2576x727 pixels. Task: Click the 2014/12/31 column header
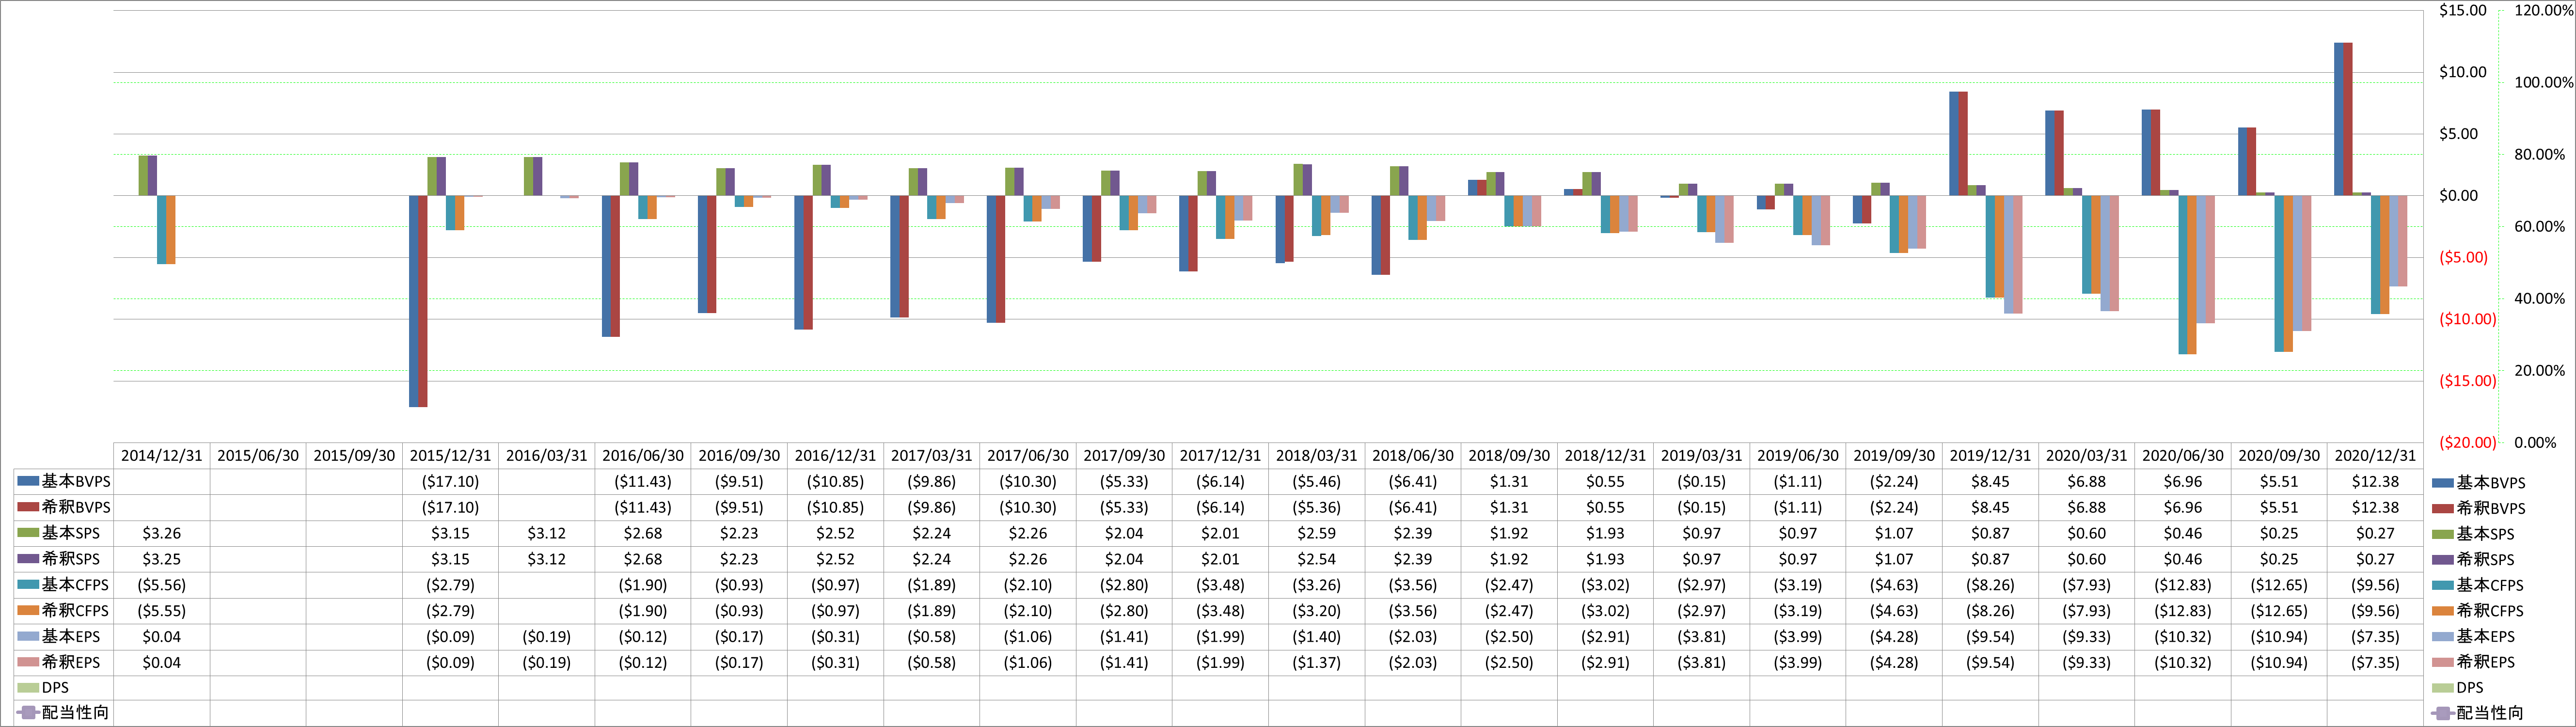(x=162, y=455)
